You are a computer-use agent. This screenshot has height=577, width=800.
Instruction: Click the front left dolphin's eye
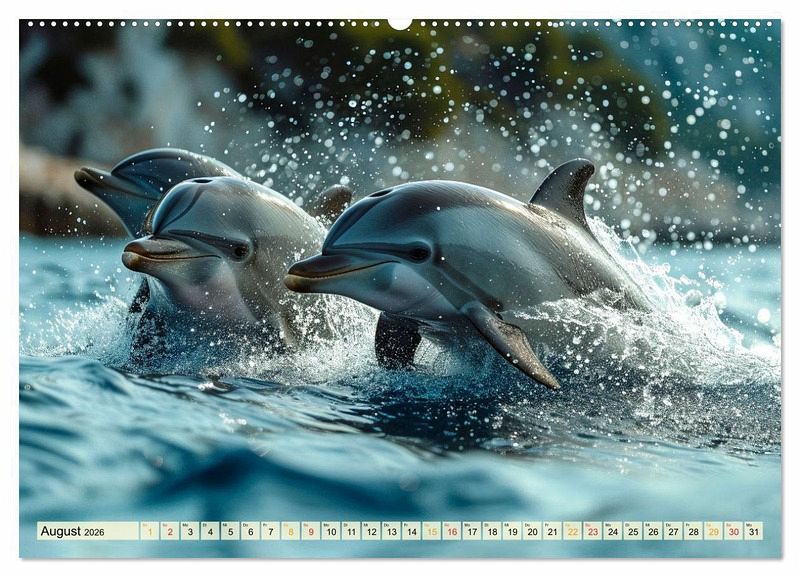click(240, 252)
